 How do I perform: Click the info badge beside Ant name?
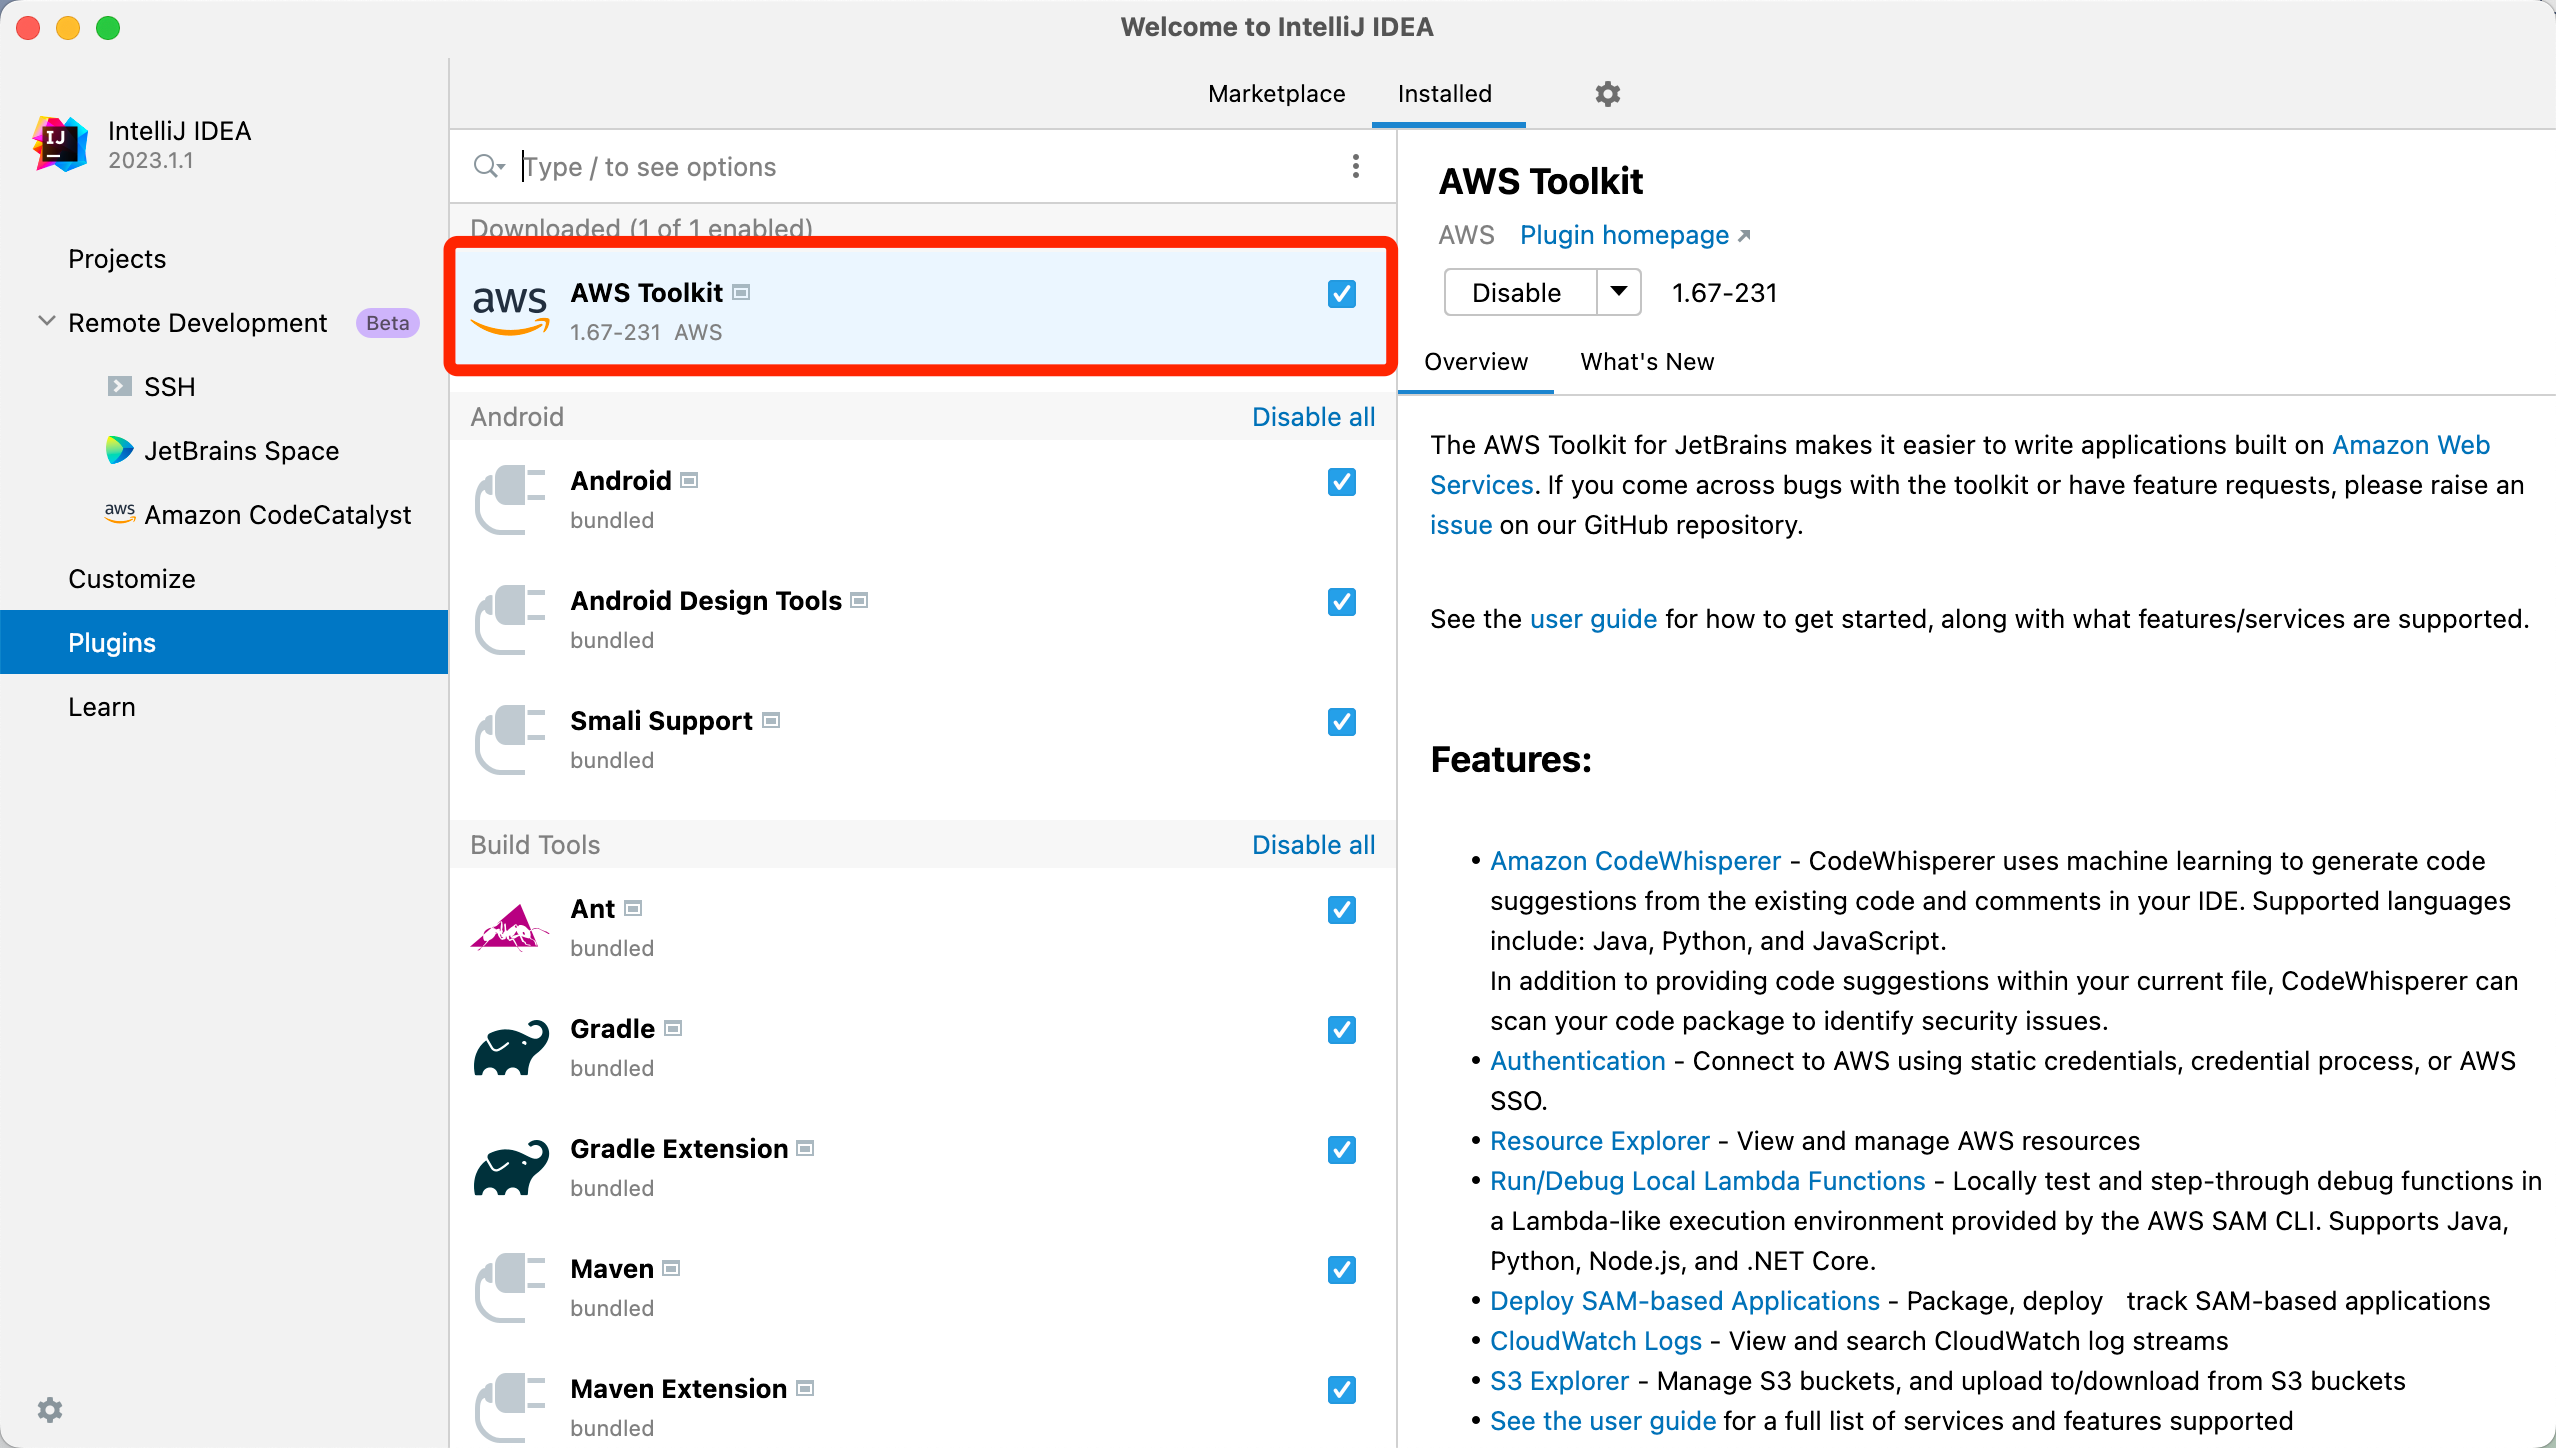633,908
